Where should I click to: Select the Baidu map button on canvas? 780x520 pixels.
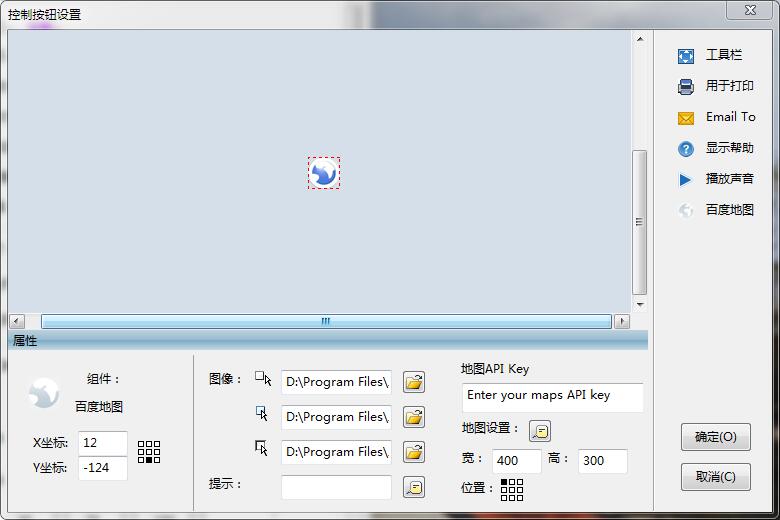pos(323,173)
